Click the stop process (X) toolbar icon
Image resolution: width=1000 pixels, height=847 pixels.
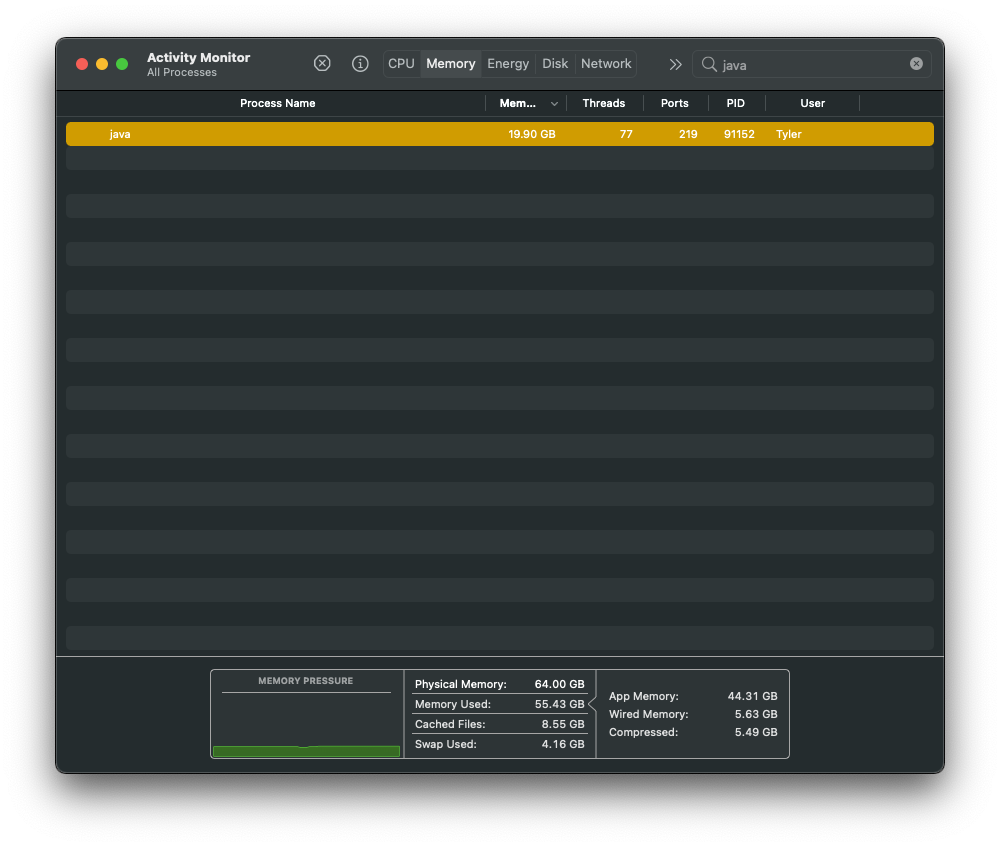tap(322, 64)
